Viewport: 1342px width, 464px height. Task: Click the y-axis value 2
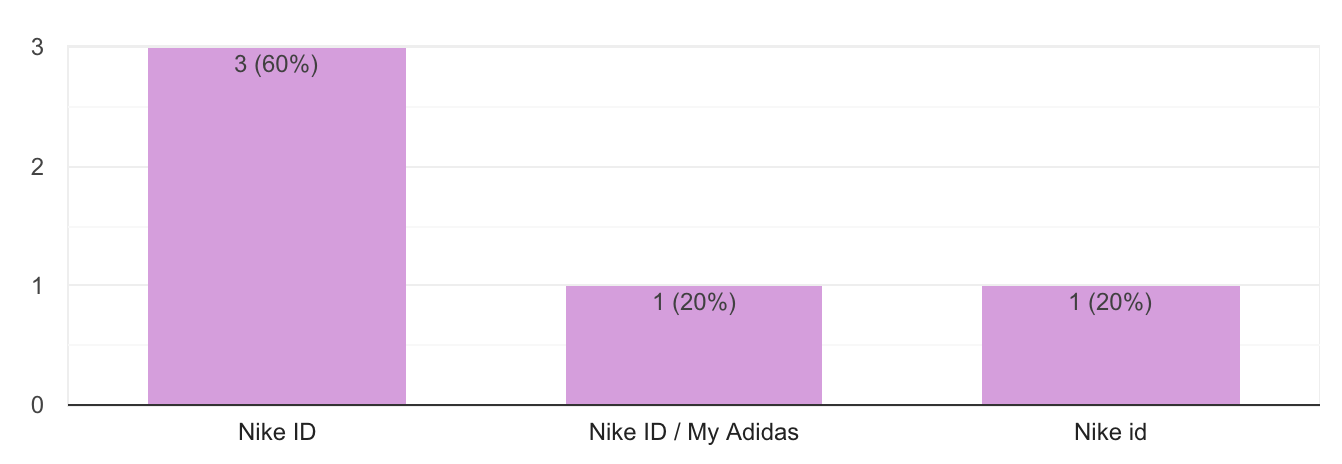tap(36, 166)
